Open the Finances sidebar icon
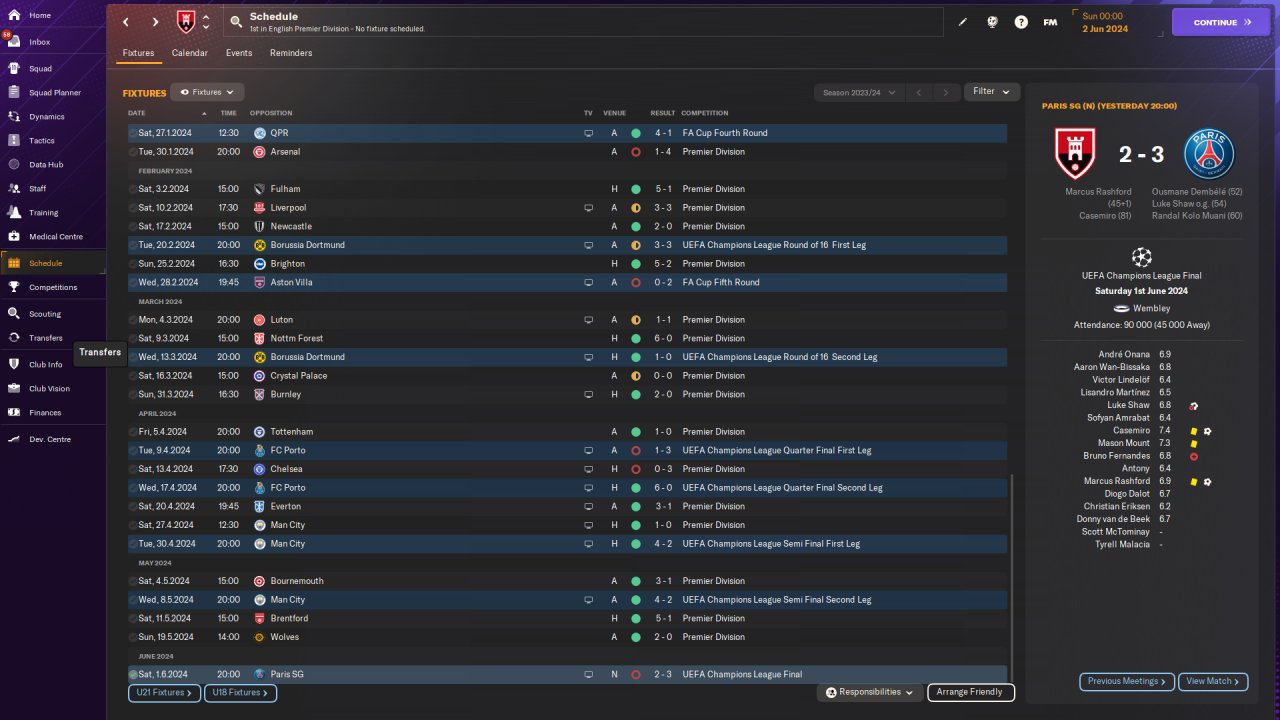1280x720 pixels. click(x=14, y=412)
